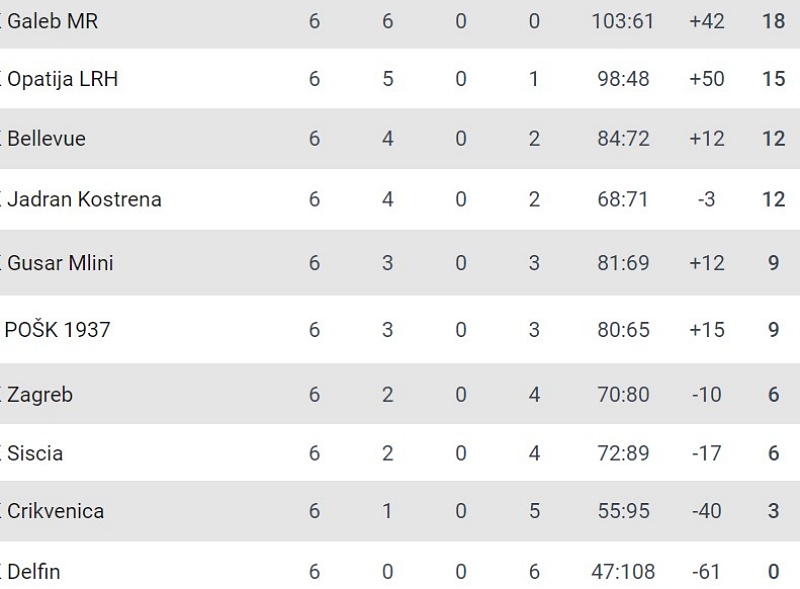Select the Opatija LRH team name
This screenshot has height=589, width=800.
tap(63, 79)
